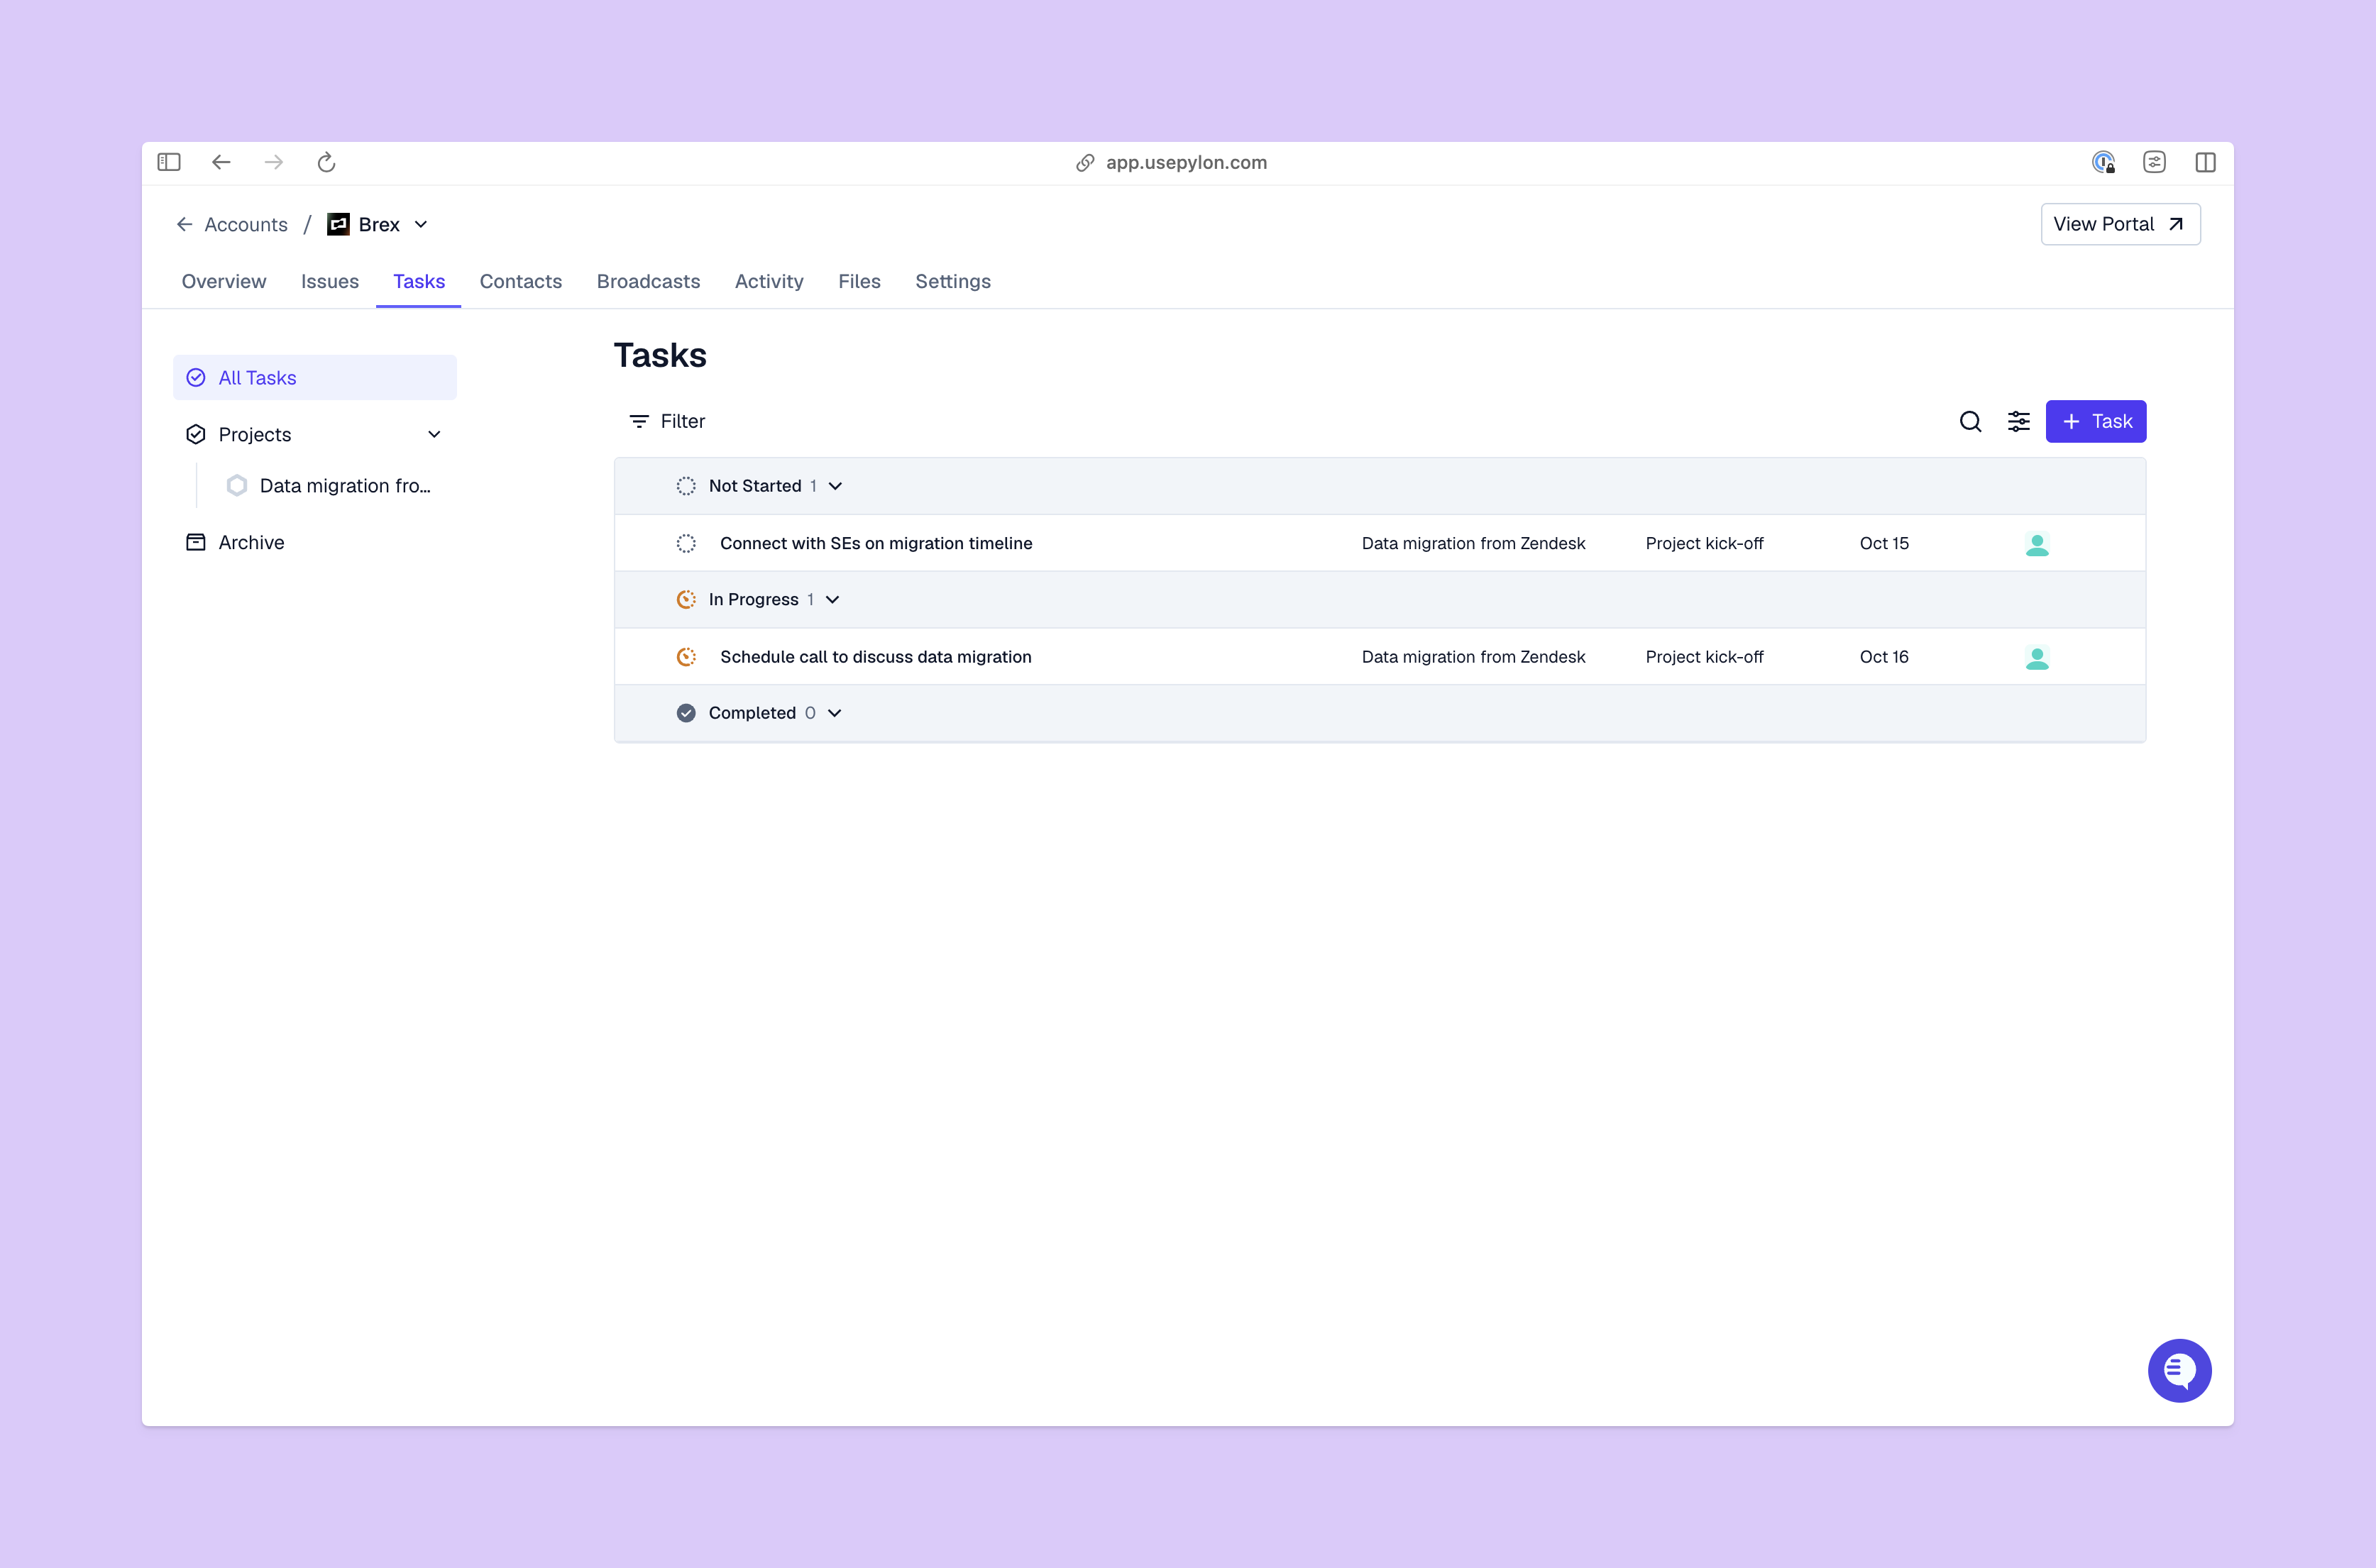
Task: Toggle the In Progress status clock on 'Schedule call'
Action: 686,656
